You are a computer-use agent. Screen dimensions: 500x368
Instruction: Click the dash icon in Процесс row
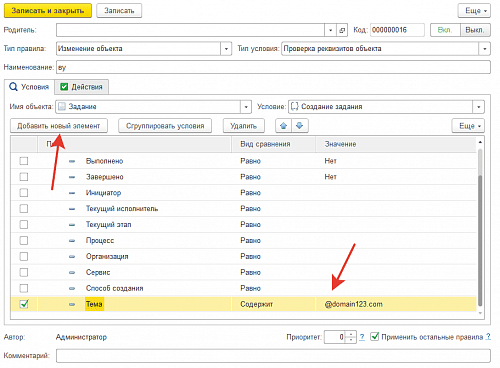point(72,241)
